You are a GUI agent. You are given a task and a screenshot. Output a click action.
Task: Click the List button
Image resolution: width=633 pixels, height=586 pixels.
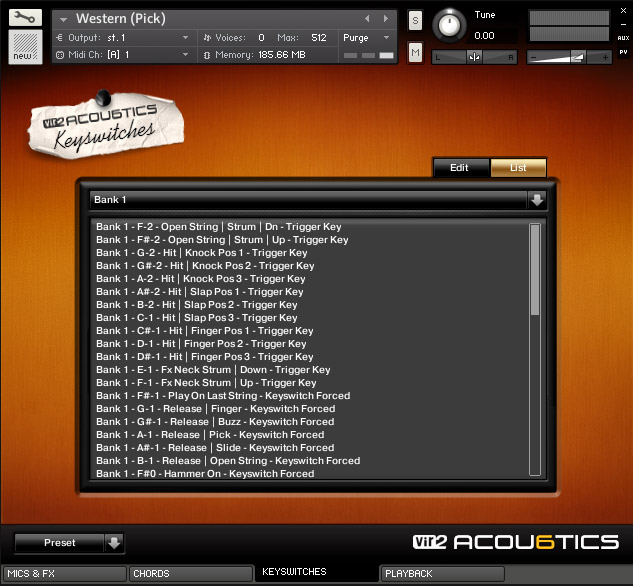coord(518,168)
